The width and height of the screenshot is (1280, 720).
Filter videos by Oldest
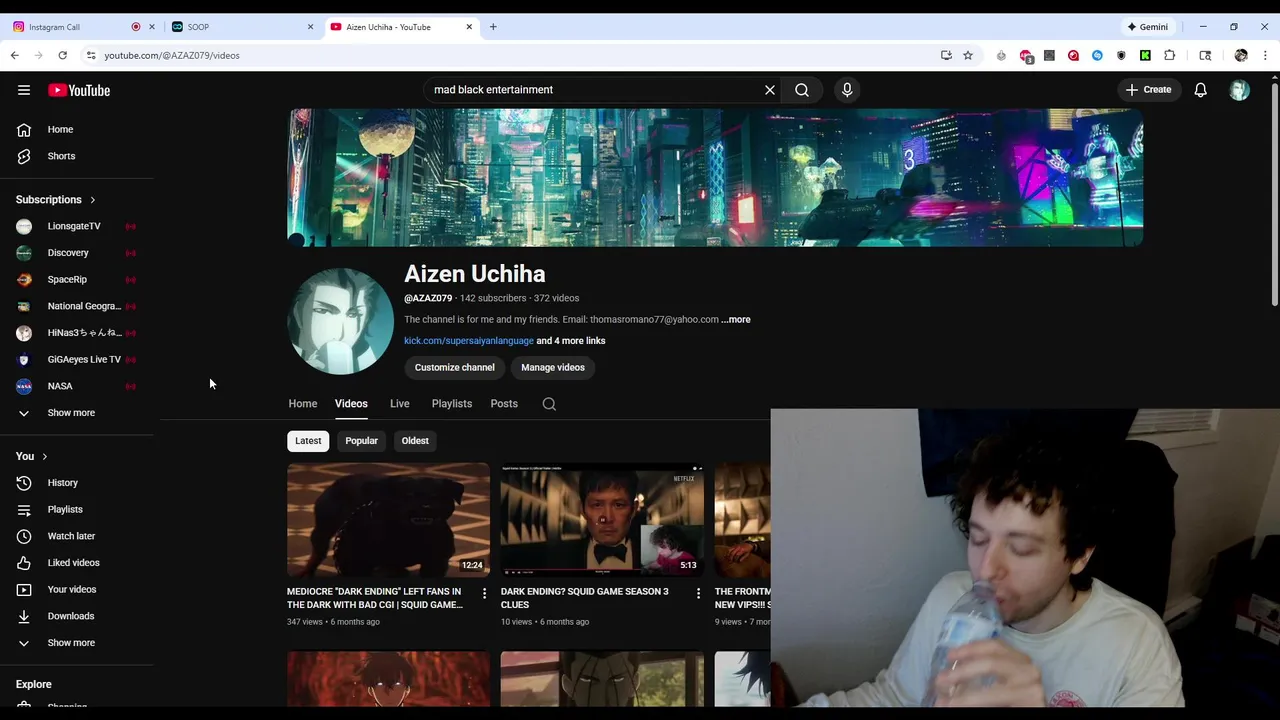(x=415, y=441)
